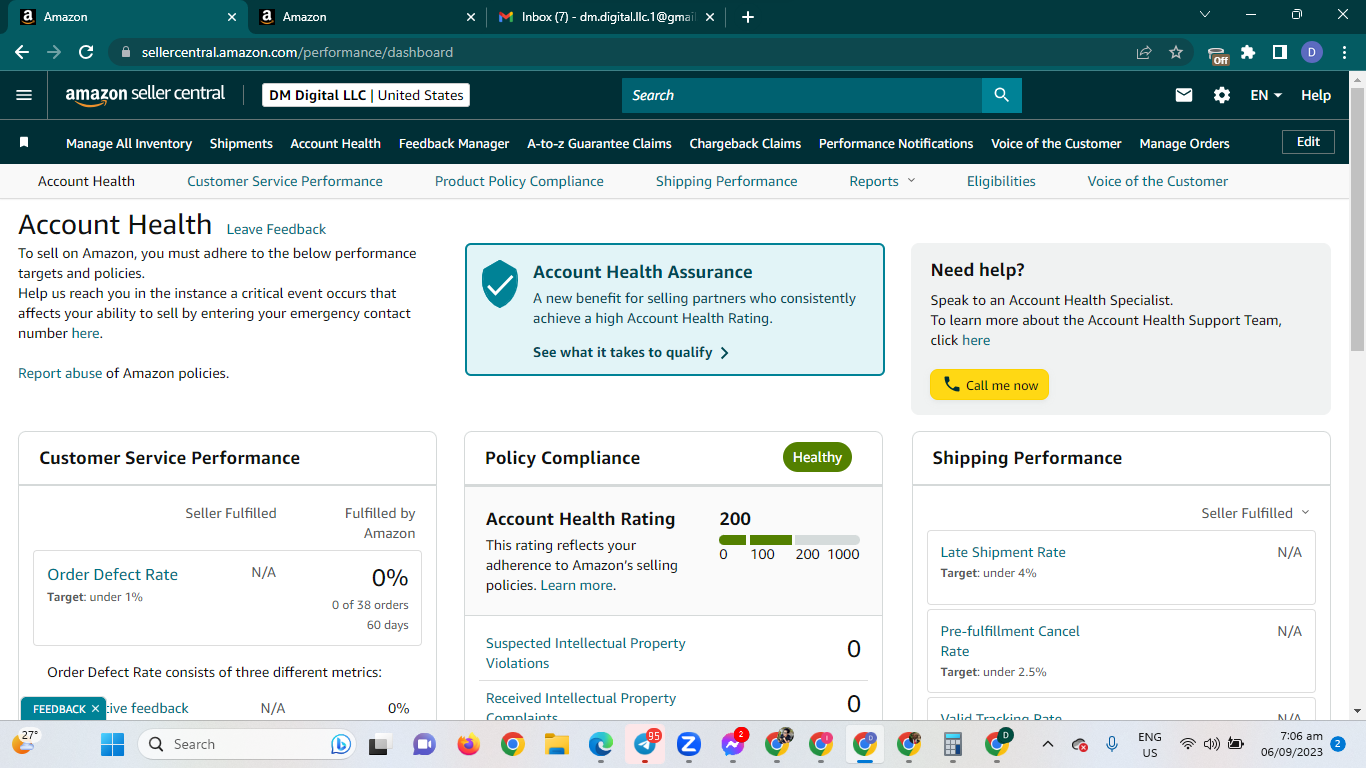Open the Chrome three-dot menu
Image resolution: width=1366 pixels, height=768 pixels.
pyautogui.click(x=1343, y=52)
